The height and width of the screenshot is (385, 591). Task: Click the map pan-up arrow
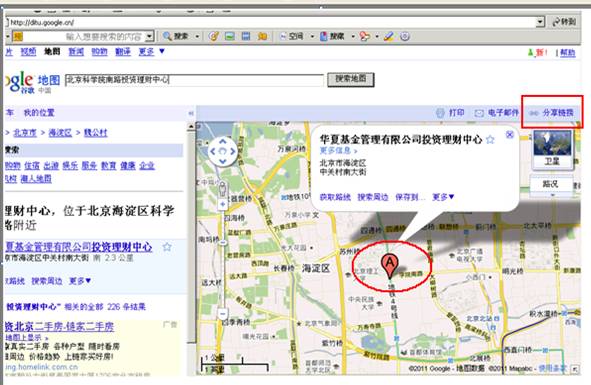(223, 141)
